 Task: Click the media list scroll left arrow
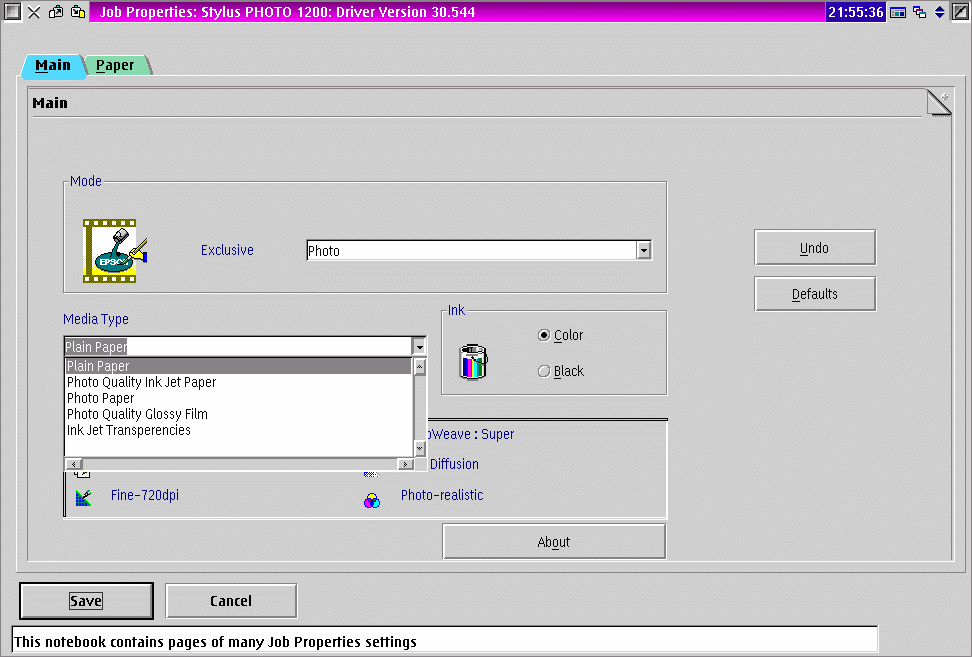click(73, 464)
